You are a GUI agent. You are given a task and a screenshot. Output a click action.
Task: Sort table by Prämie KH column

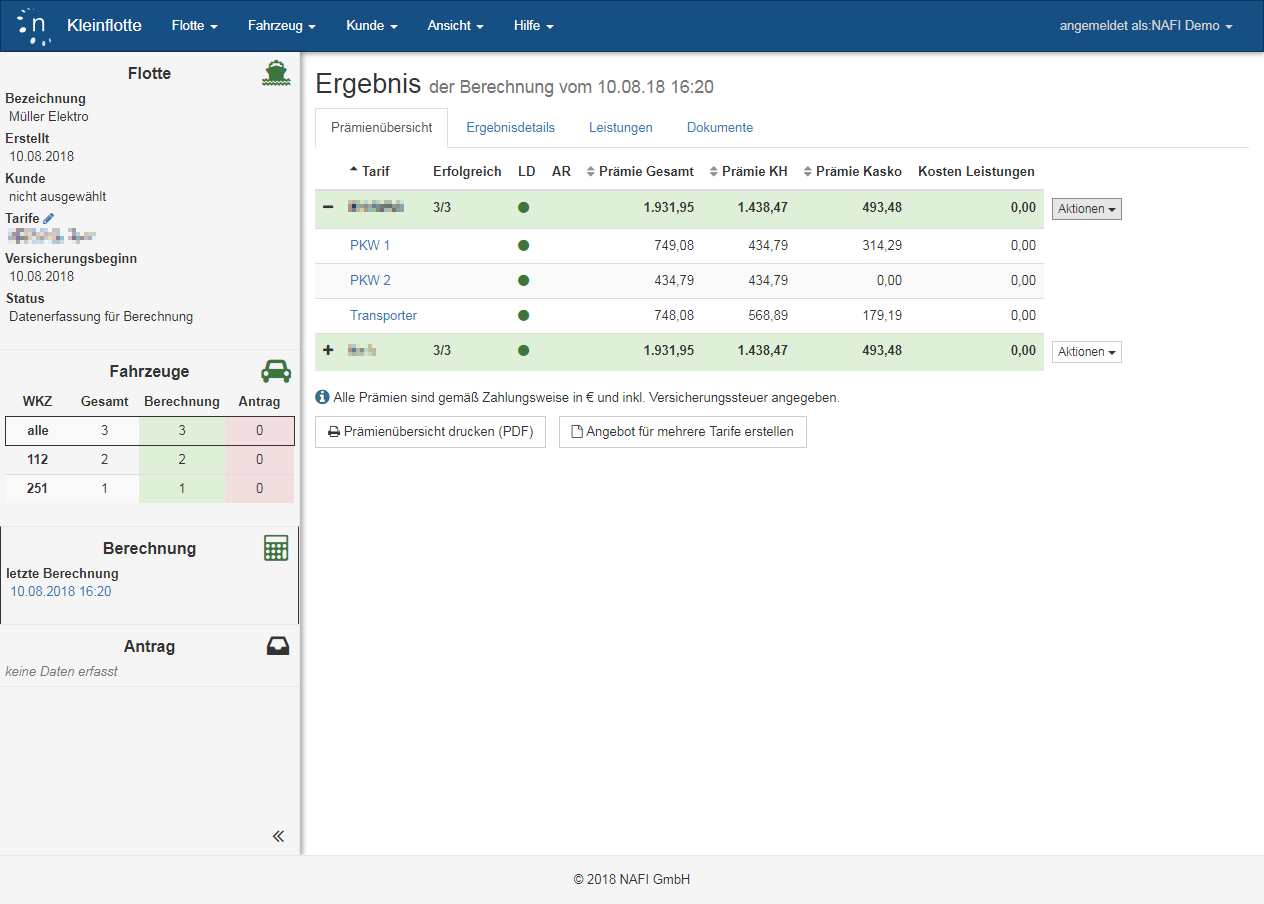tap(748, 171)
